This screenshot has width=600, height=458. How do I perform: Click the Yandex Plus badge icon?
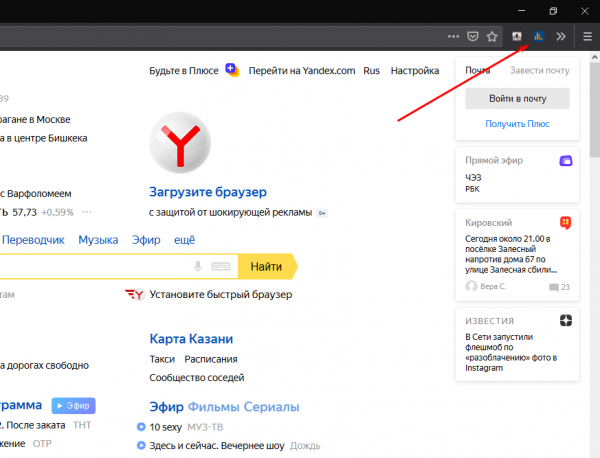coord(232,70)
